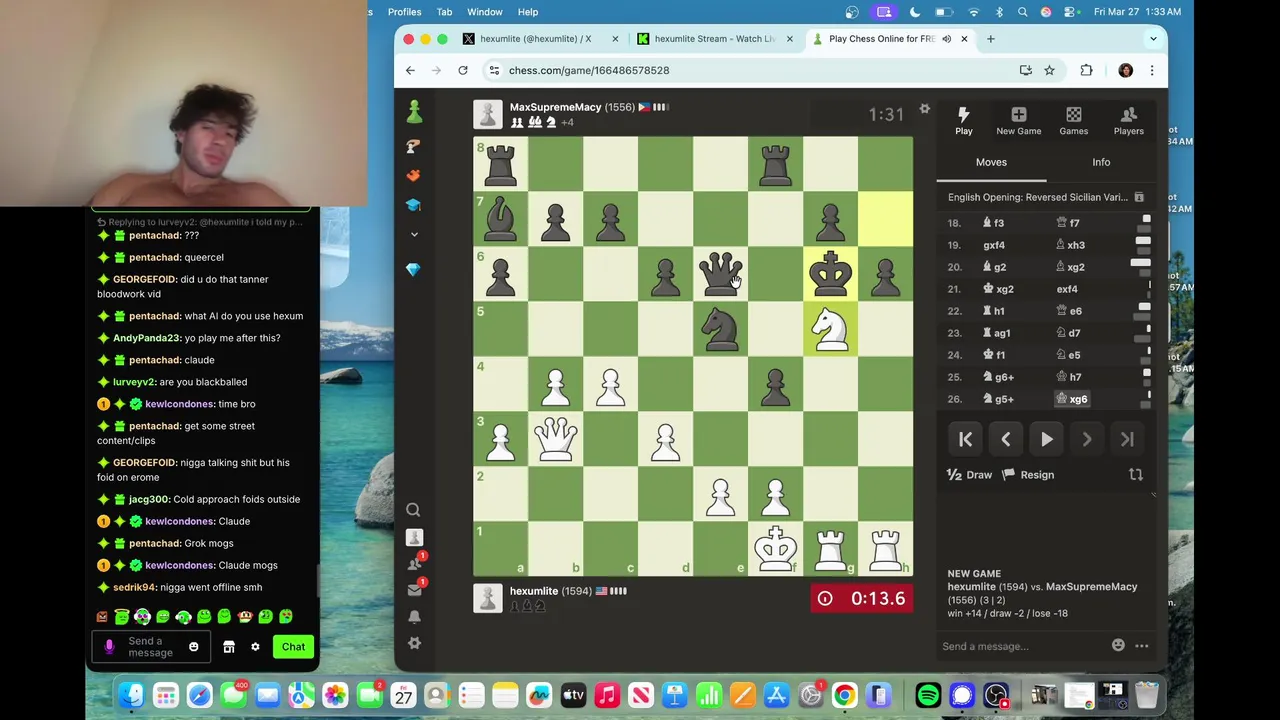Open a new Chrome tab with the plus button
Viewport: 1280px width, 720px height.
tap(990, 39)
